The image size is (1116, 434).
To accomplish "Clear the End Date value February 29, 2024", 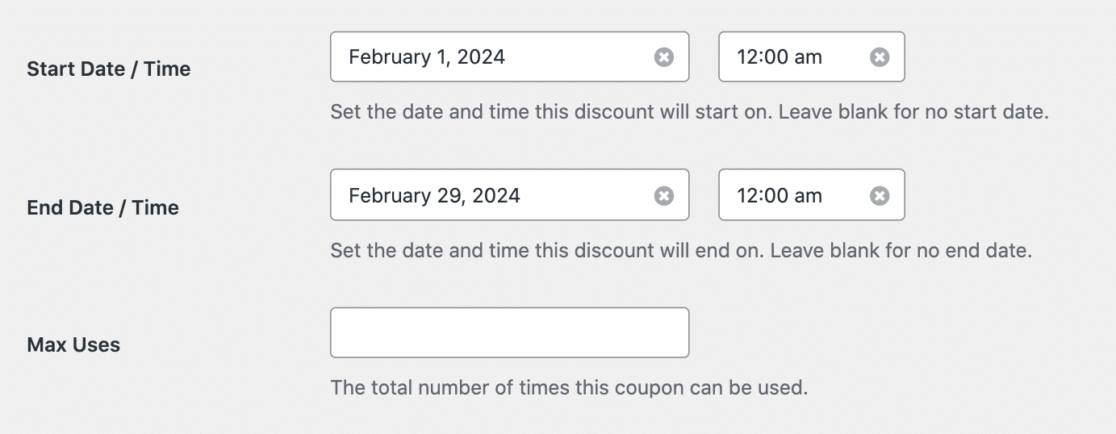I will pyautogui.click(x=663, y=196).
